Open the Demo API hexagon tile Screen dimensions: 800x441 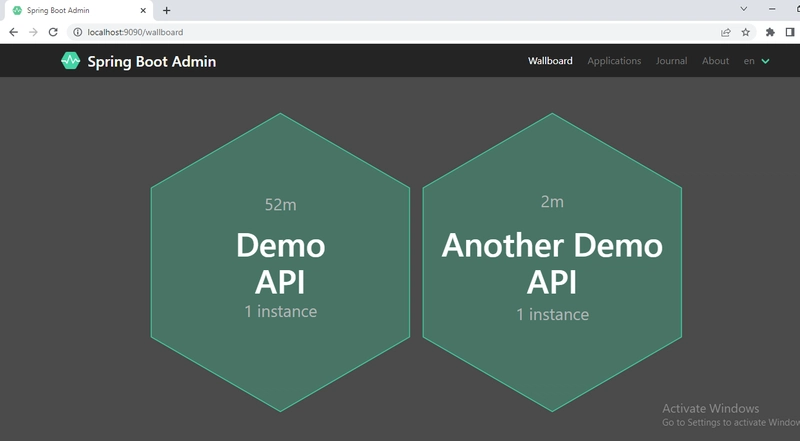click(x=280, y=262)
